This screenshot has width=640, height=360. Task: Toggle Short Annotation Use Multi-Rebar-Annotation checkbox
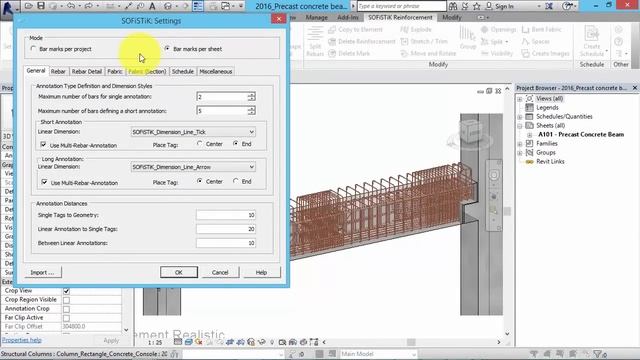tap(44, 144)
